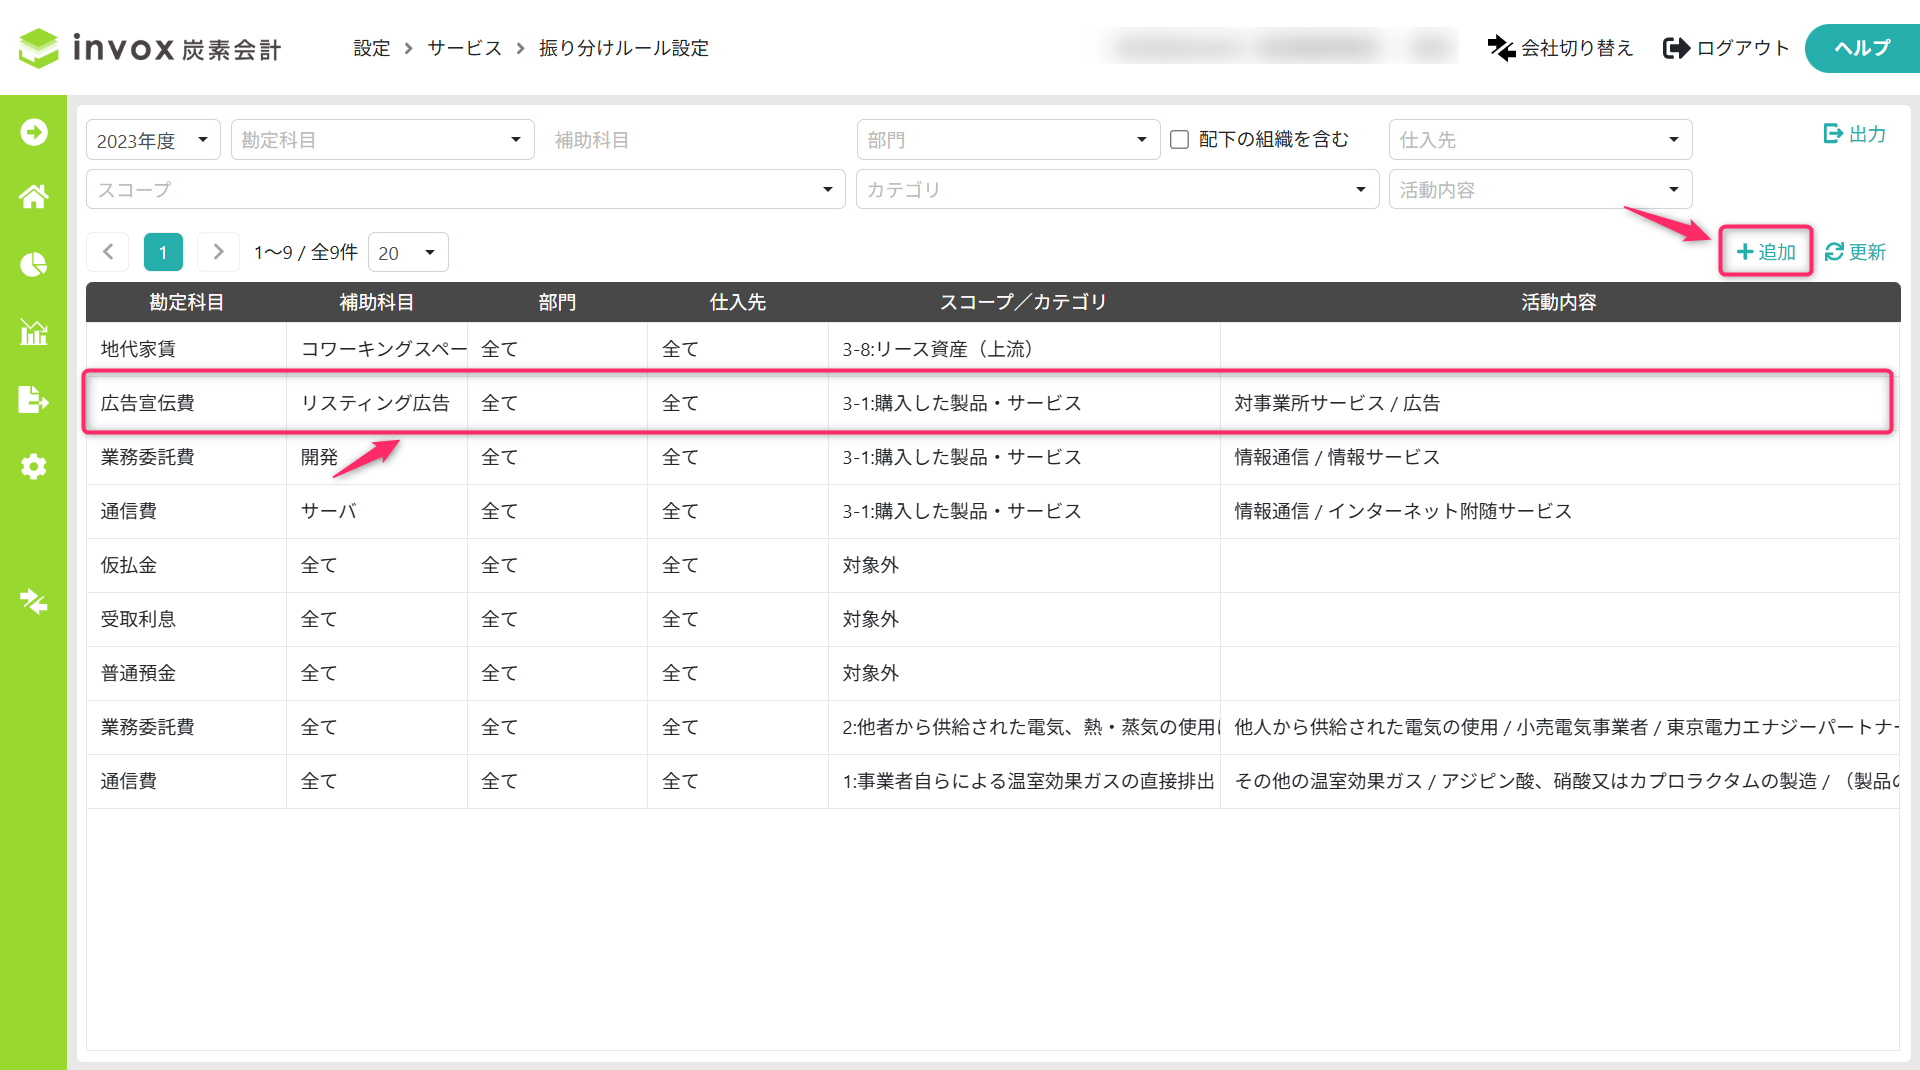This screenshot has width=1920, height=1070.
Task: Open the 勘定科目 filter dropdown
Action: 382,140
